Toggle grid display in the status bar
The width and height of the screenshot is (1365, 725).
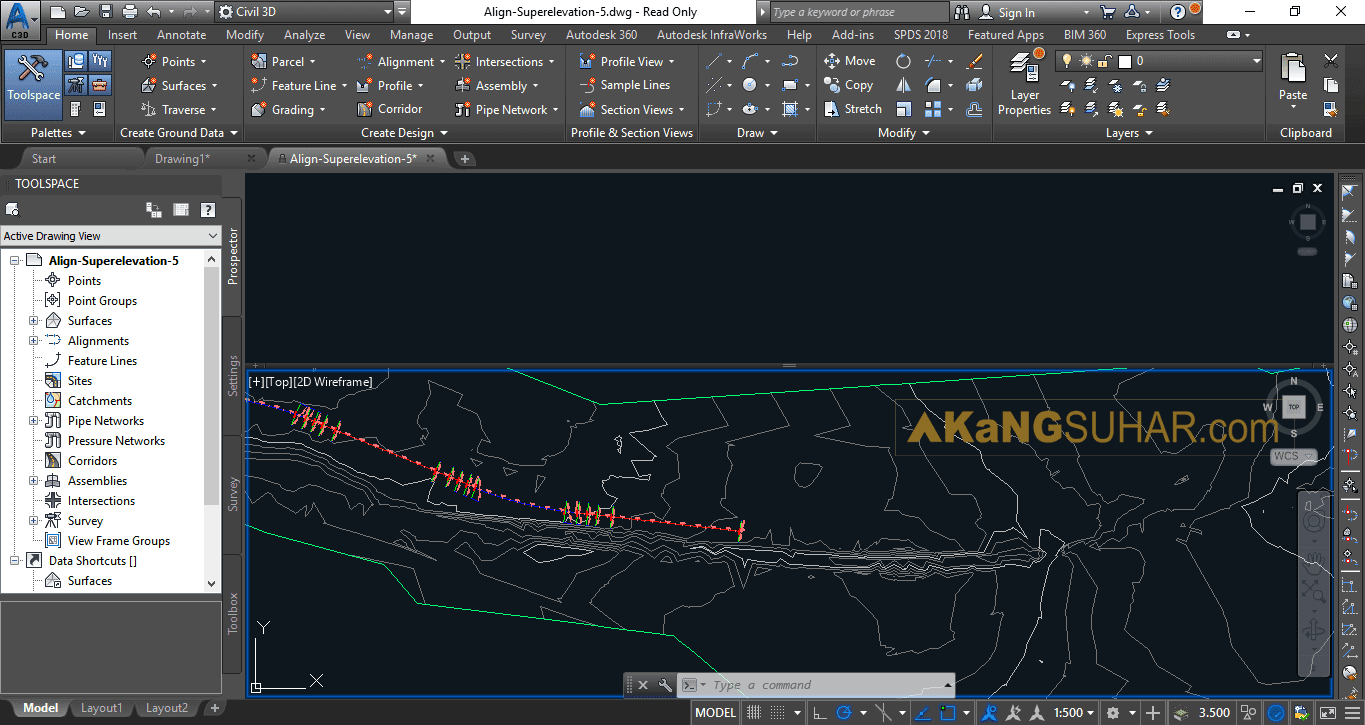click(x=778, y=711)
